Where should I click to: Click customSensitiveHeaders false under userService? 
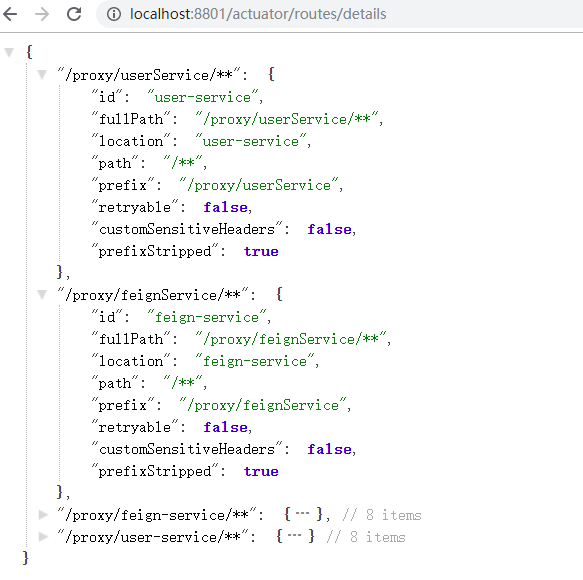point(329,229)
